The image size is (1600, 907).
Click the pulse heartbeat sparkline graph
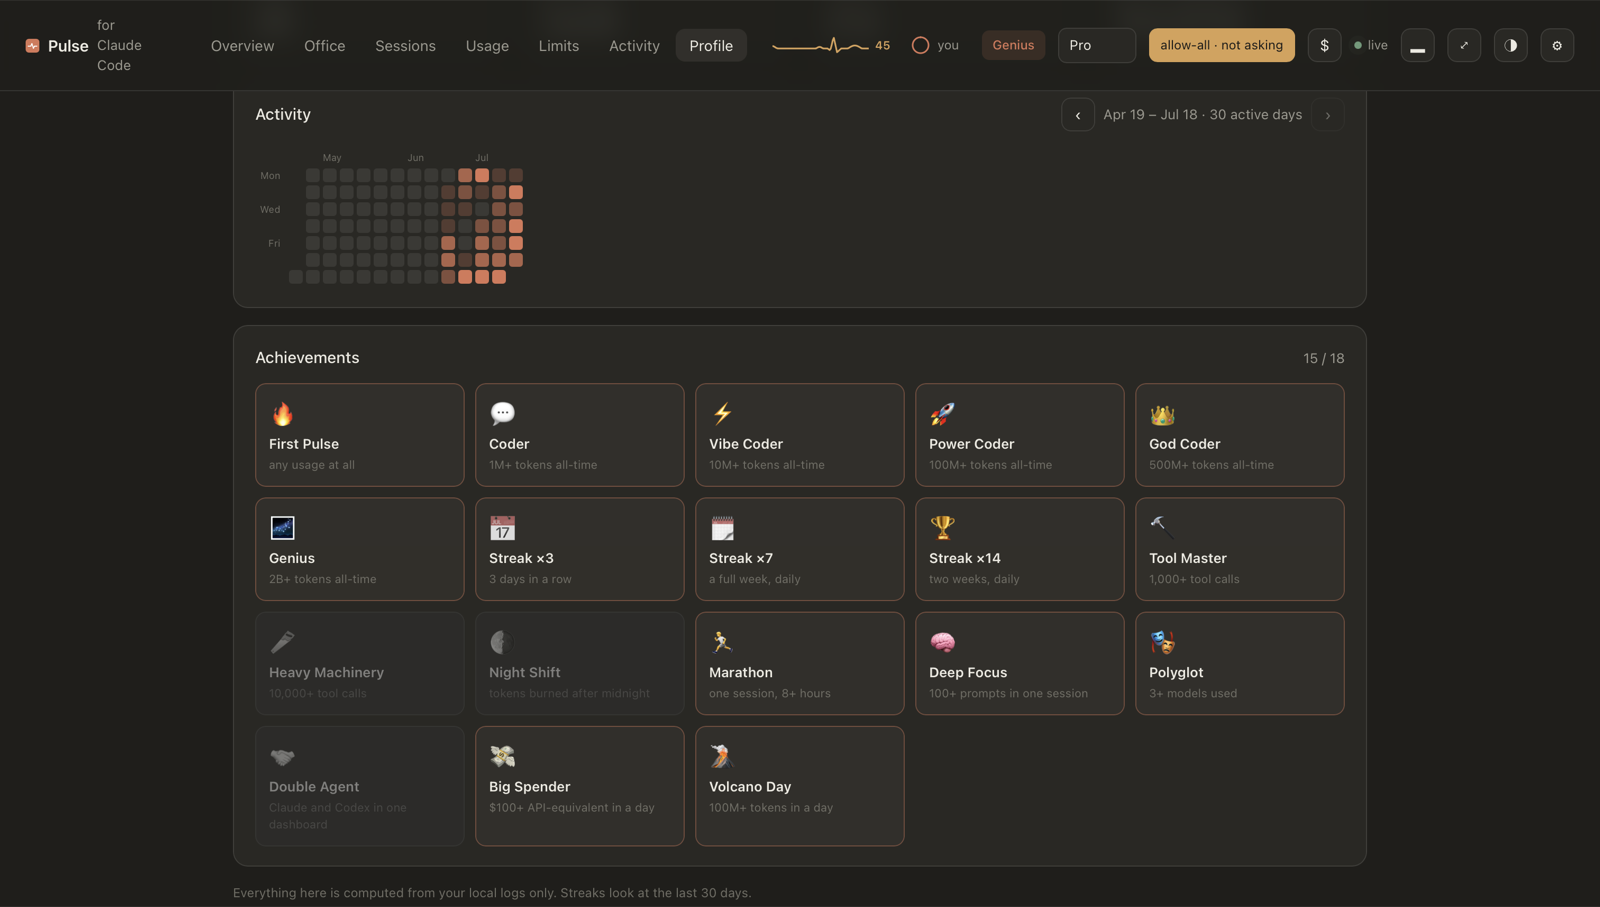[820, 45]
